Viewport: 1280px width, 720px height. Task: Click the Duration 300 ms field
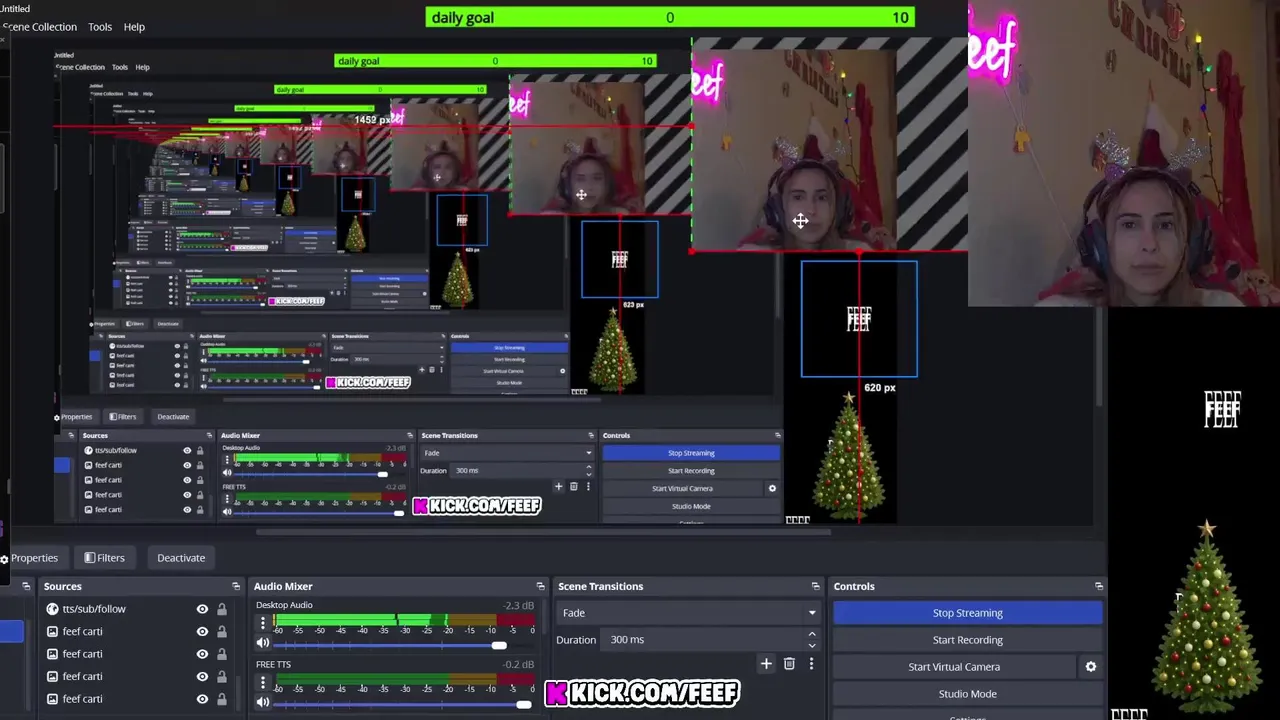[701, 640]
